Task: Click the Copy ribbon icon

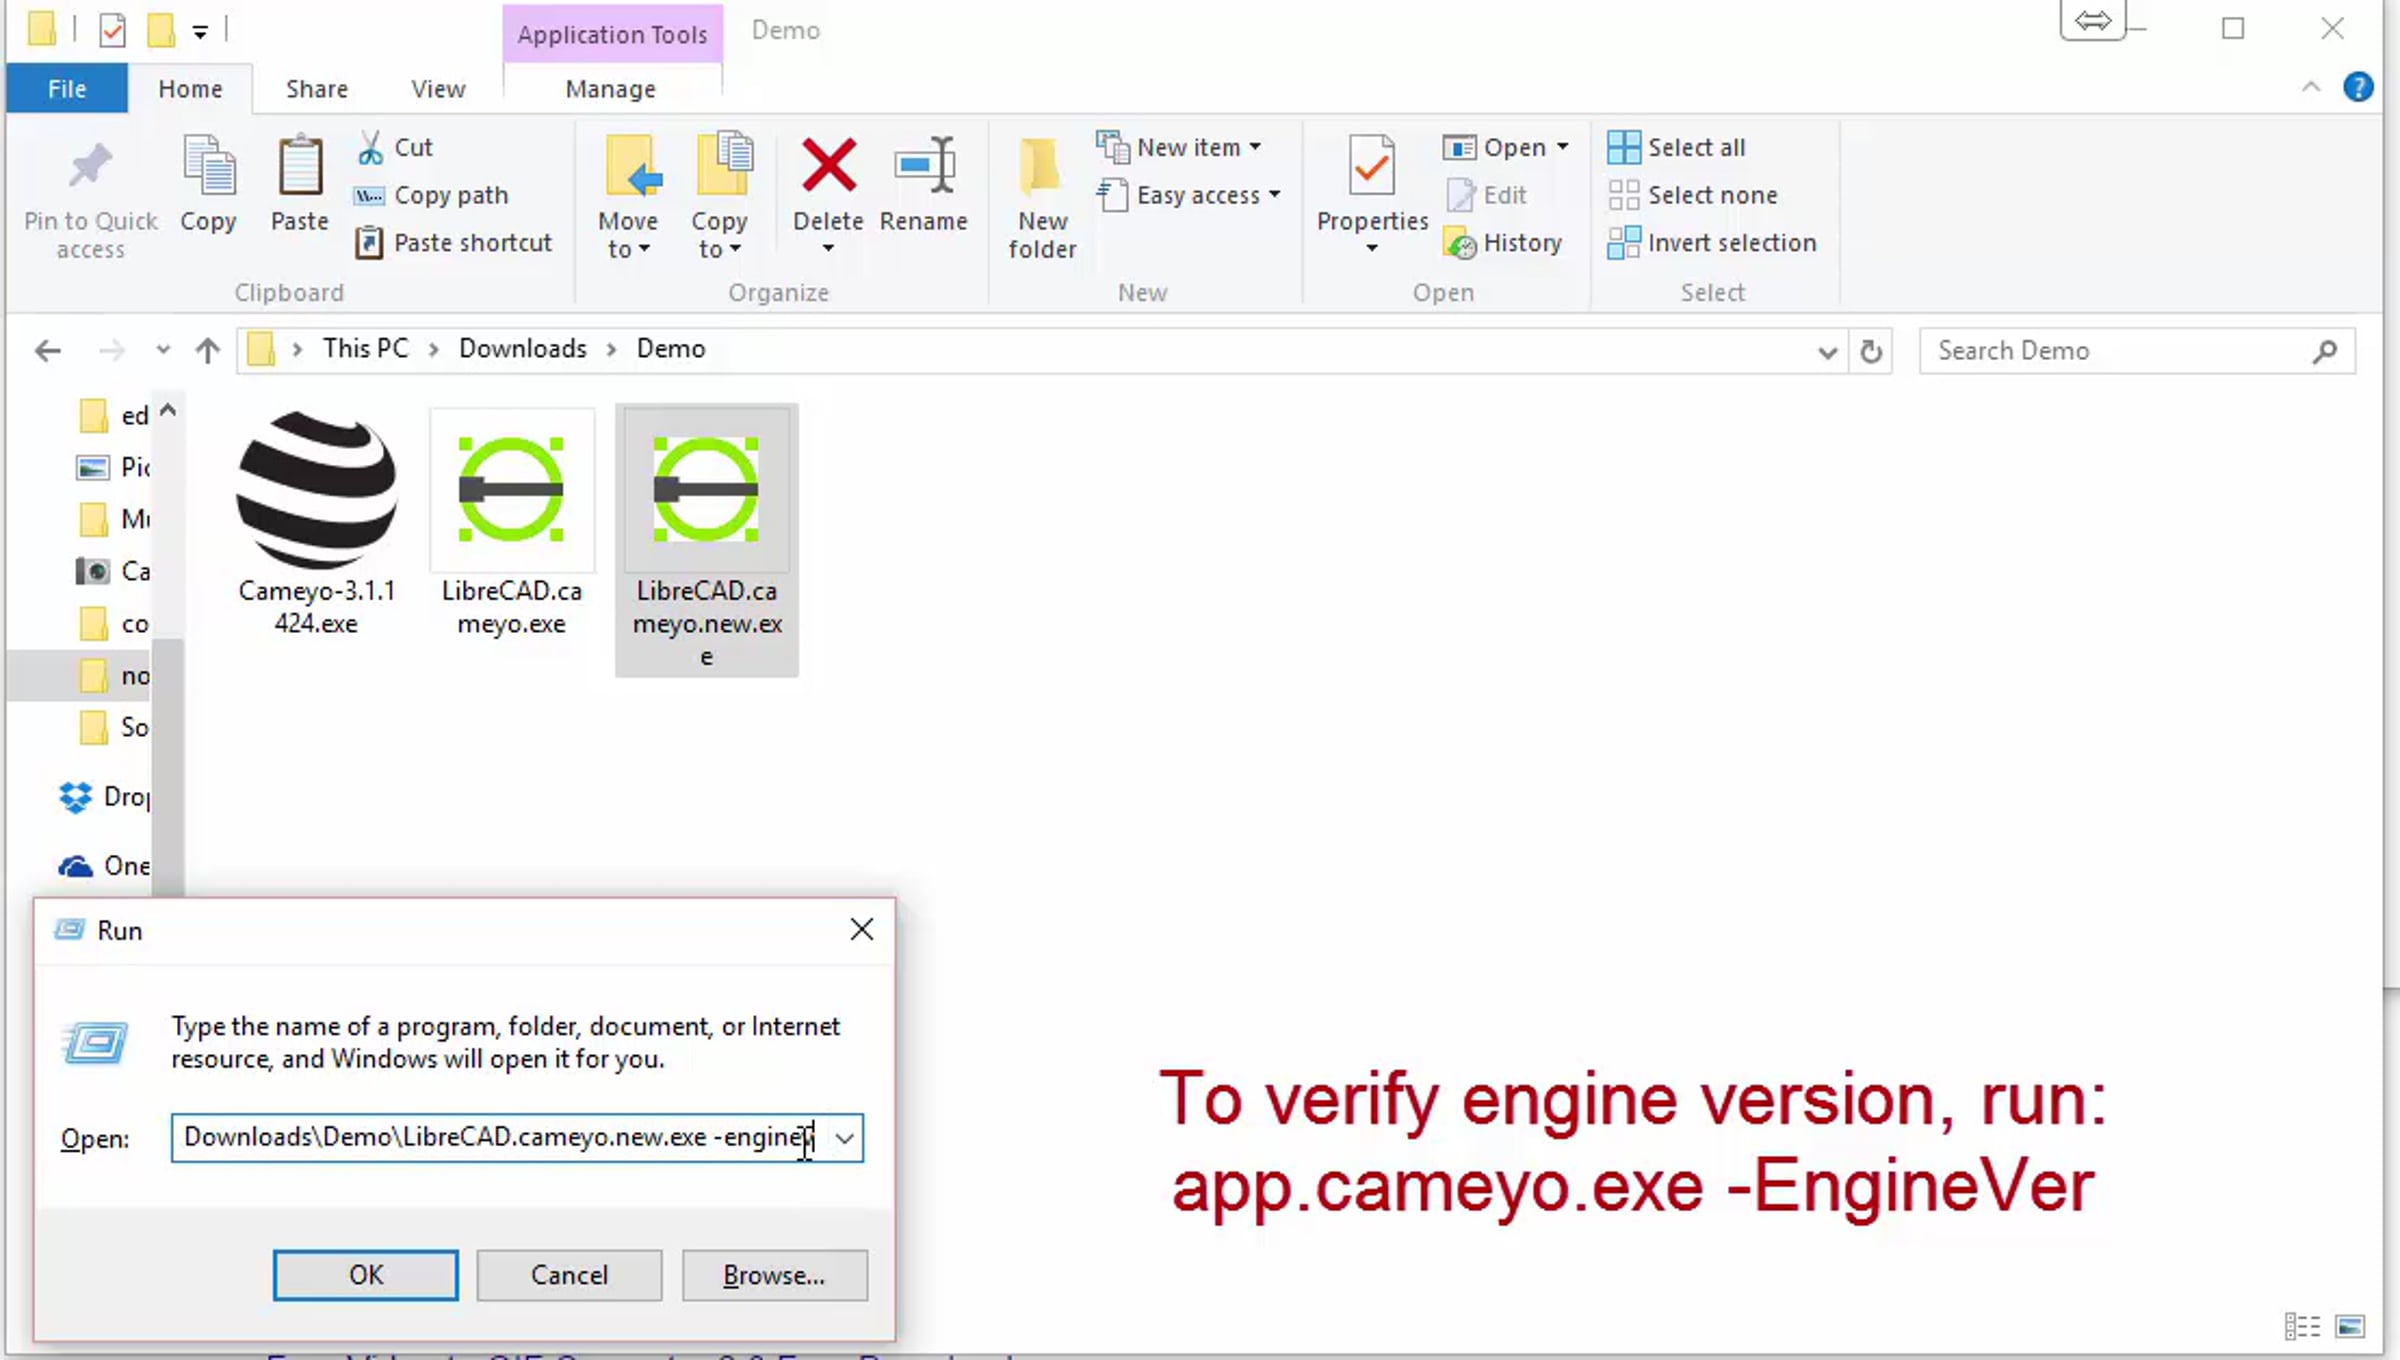Action: coord(208,167)
